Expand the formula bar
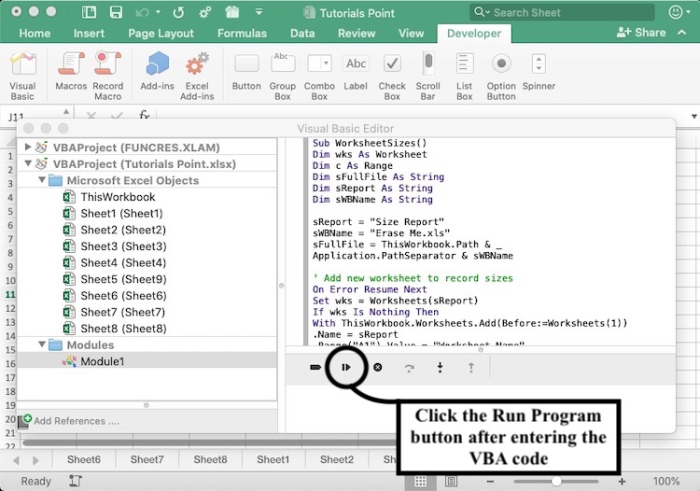Screen dimensions: 700x491 click(694, 117)
